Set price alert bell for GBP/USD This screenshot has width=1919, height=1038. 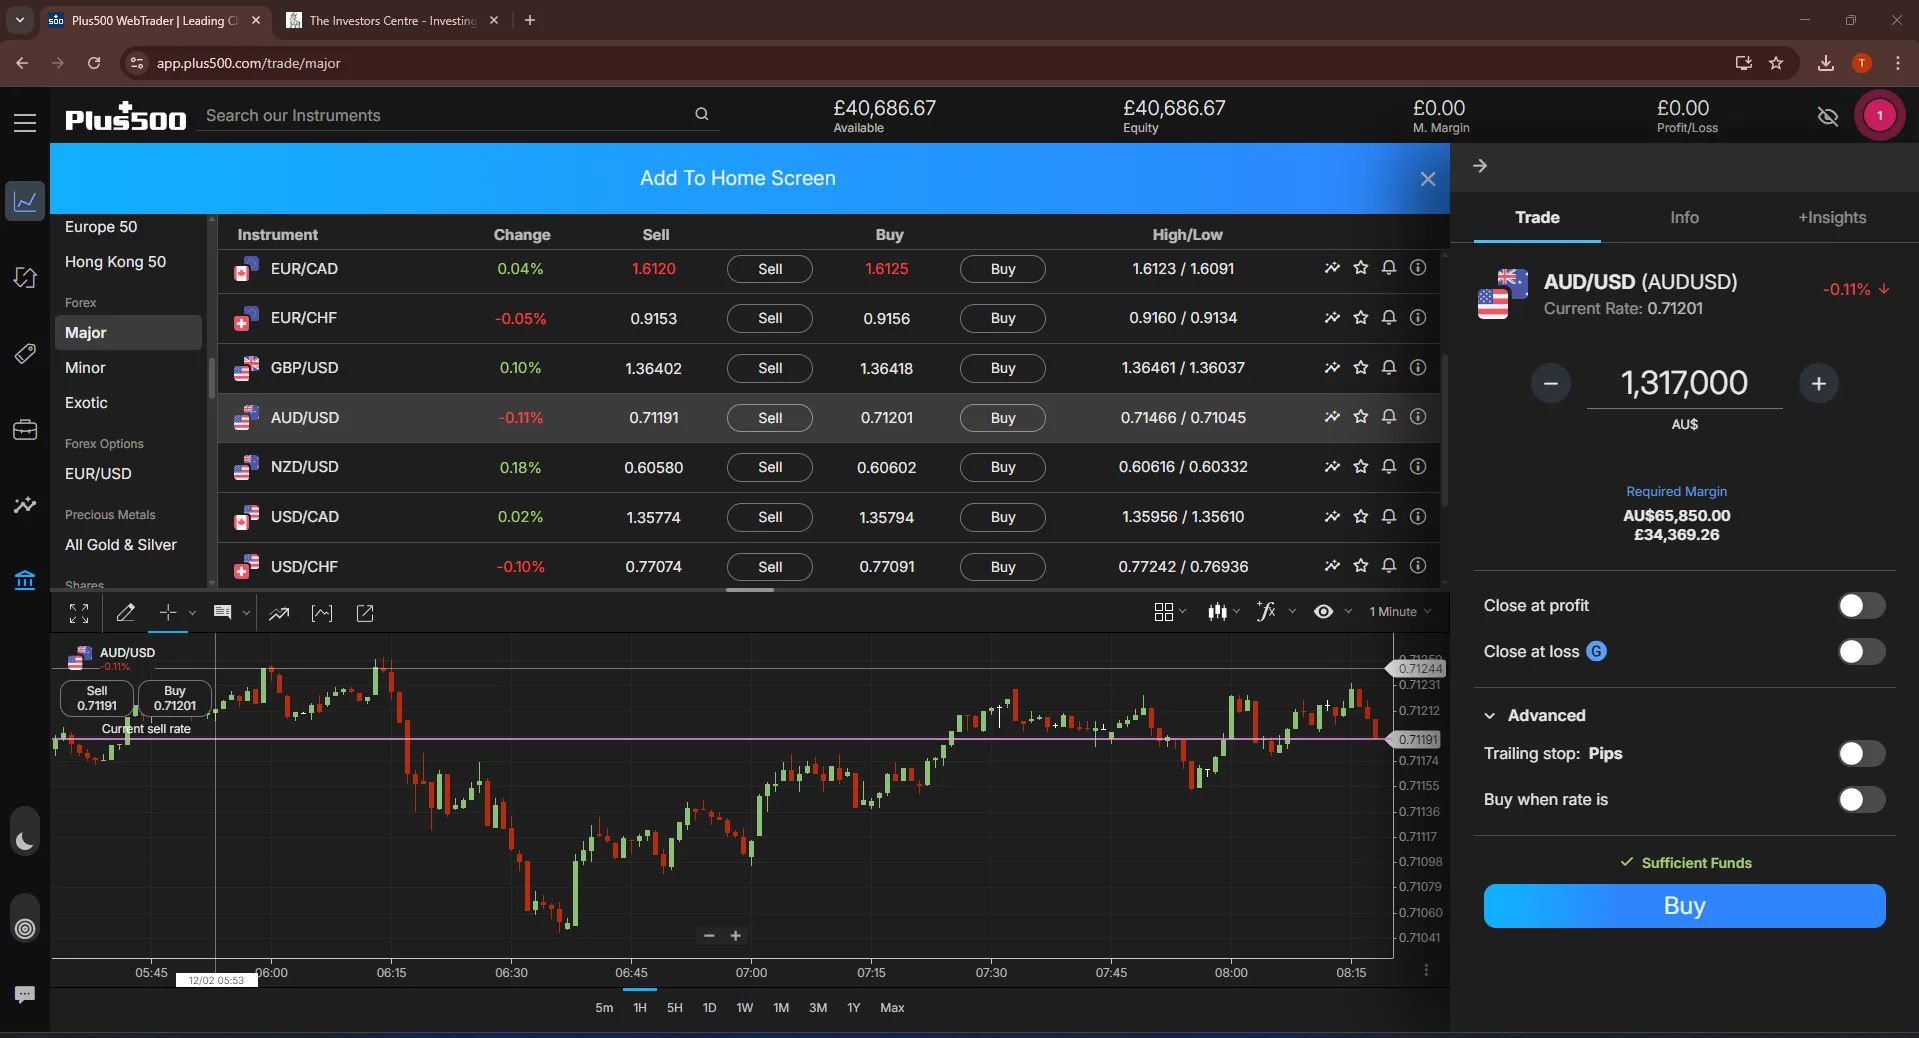[1389, 367]
